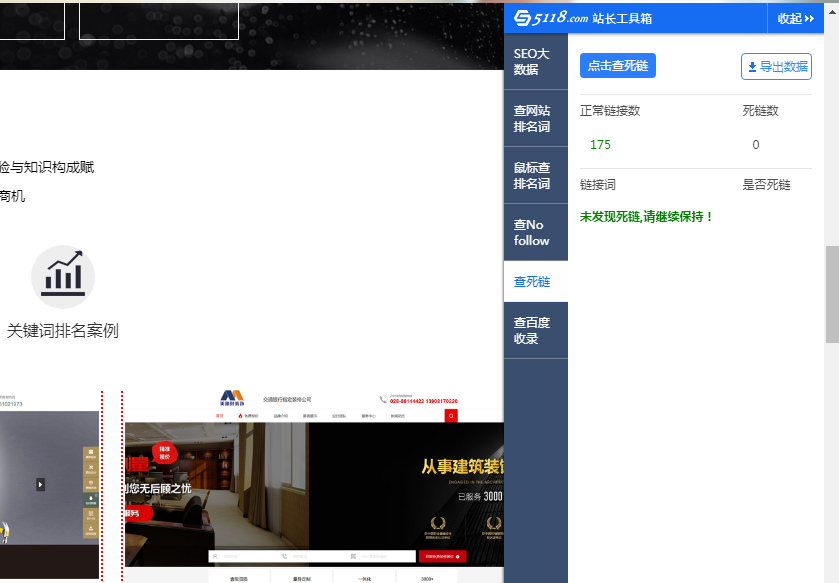The height and width of the screenshot is (583, 839).
Task: Open the 查网站排名词 panel
Action: point(535,118)
